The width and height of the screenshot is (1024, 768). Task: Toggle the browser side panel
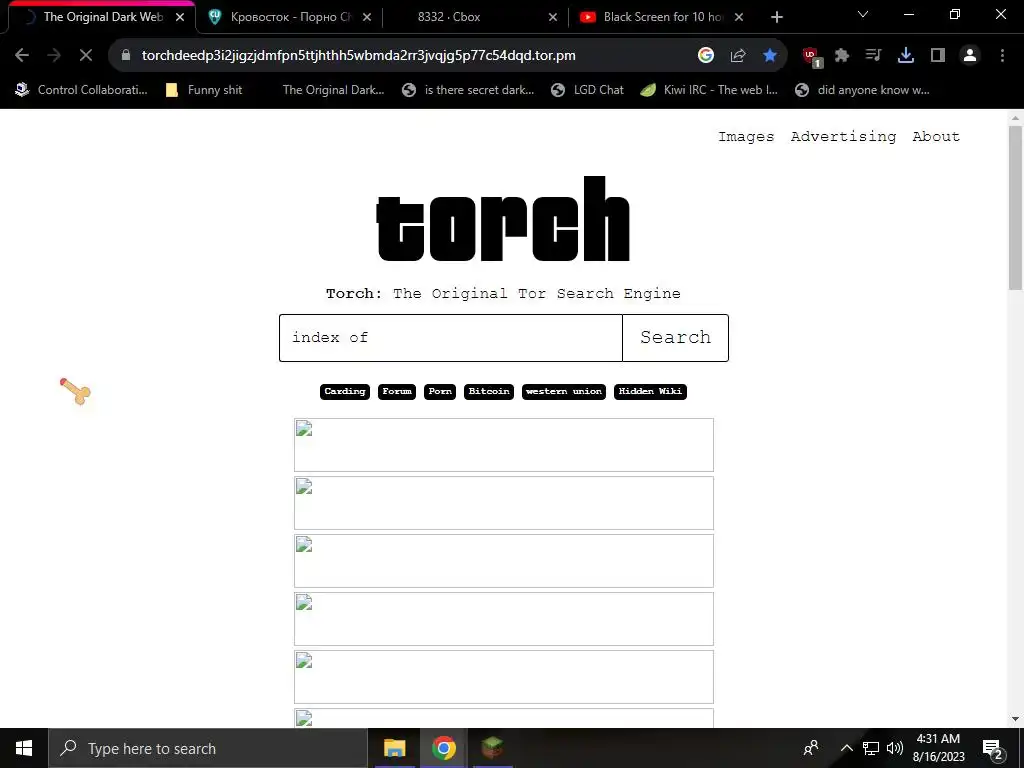pos(938,56)
